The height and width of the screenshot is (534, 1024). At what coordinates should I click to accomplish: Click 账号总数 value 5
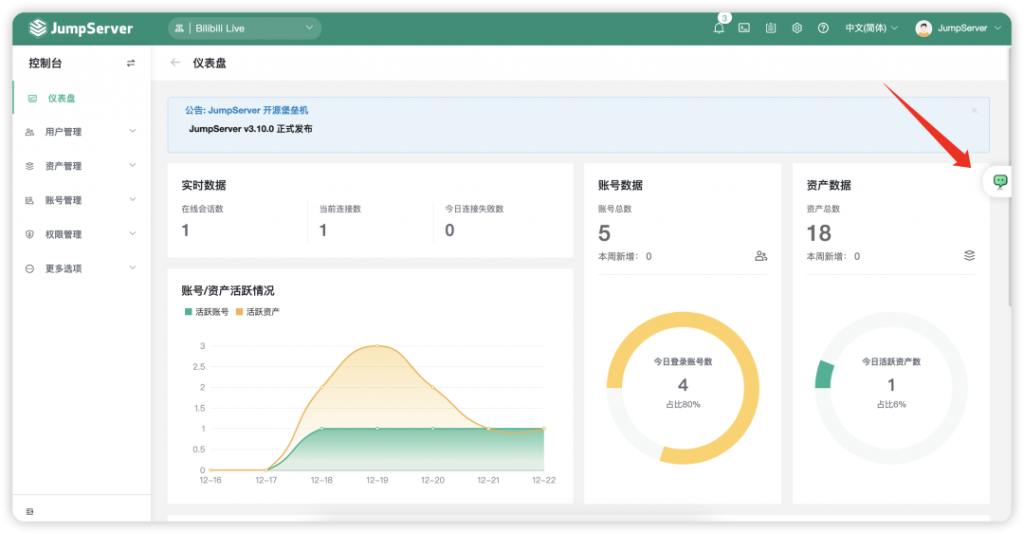604,233
